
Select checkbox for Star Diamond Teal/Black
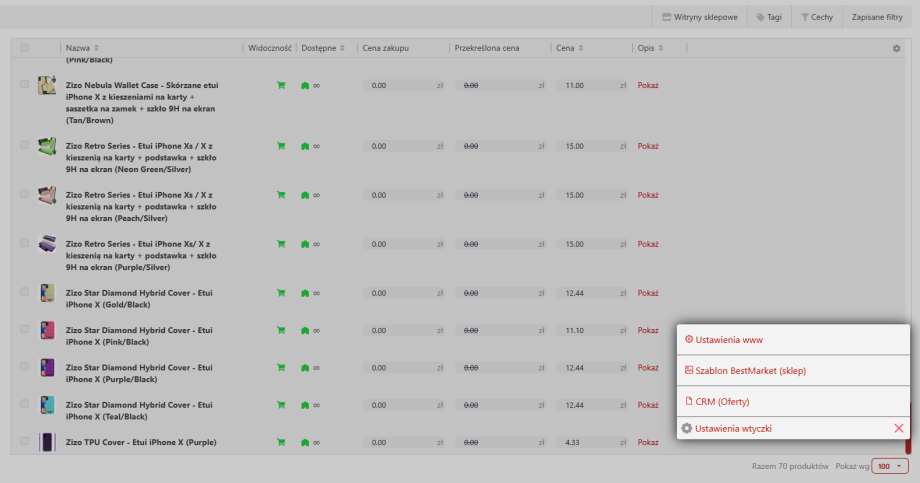pyautogui.click(x=24, y=404)
